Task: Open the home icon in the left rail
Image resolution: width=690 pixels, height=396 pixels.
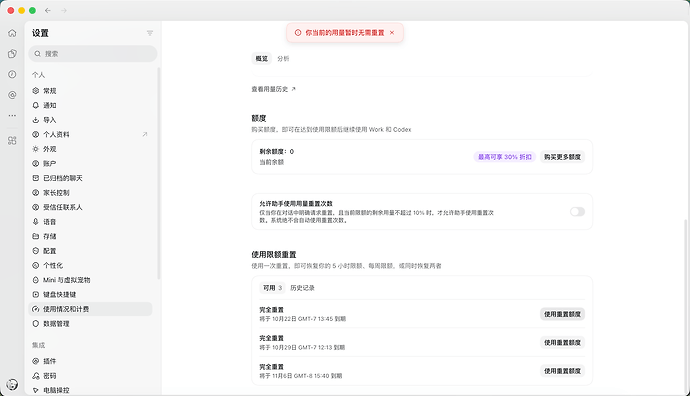Action: click(12, 33)
